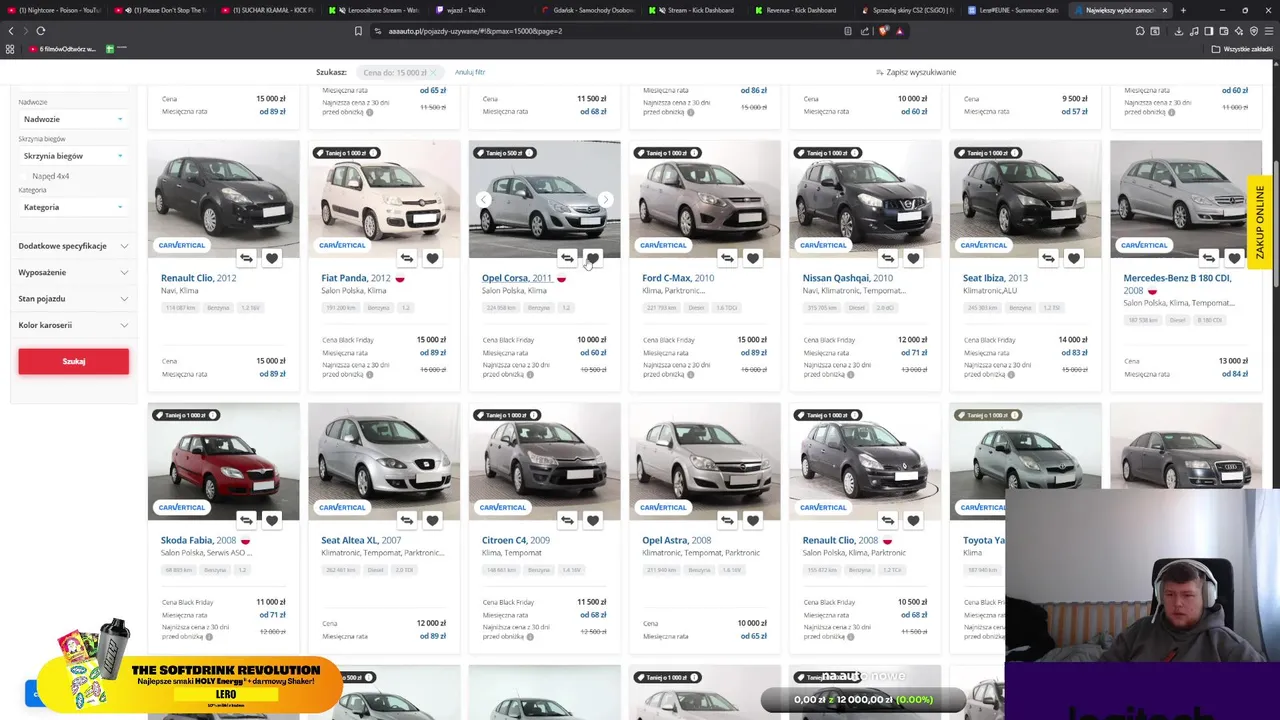The image size is (1280, 720).
Task: Switch to Stream - Kick Dashboard tab
Action: click(x=697, y=10)
